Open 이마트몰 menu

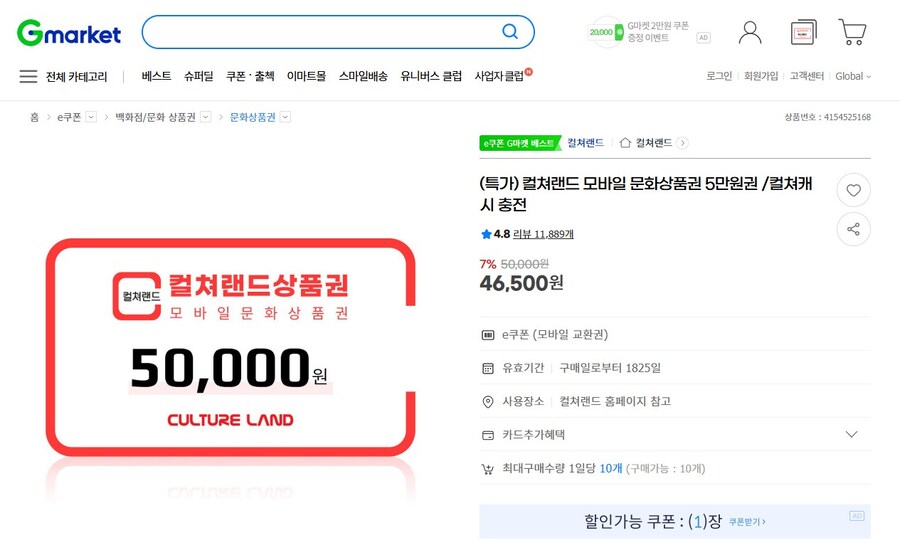point(307,76)
